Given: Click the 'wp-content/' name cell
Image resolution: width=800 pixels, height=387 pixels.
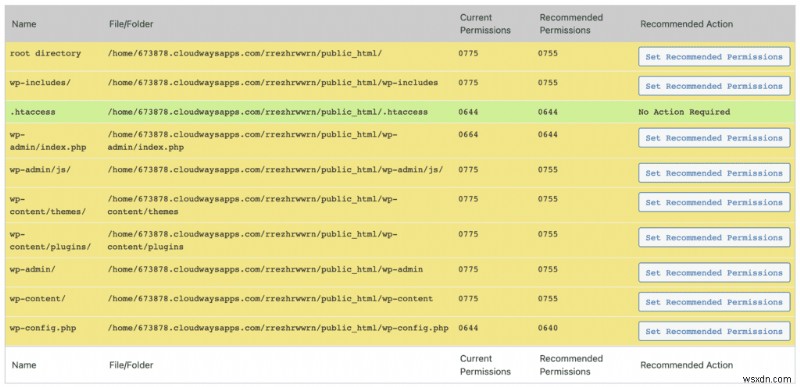Looking at the screenshot, I should tap(38, 299).
